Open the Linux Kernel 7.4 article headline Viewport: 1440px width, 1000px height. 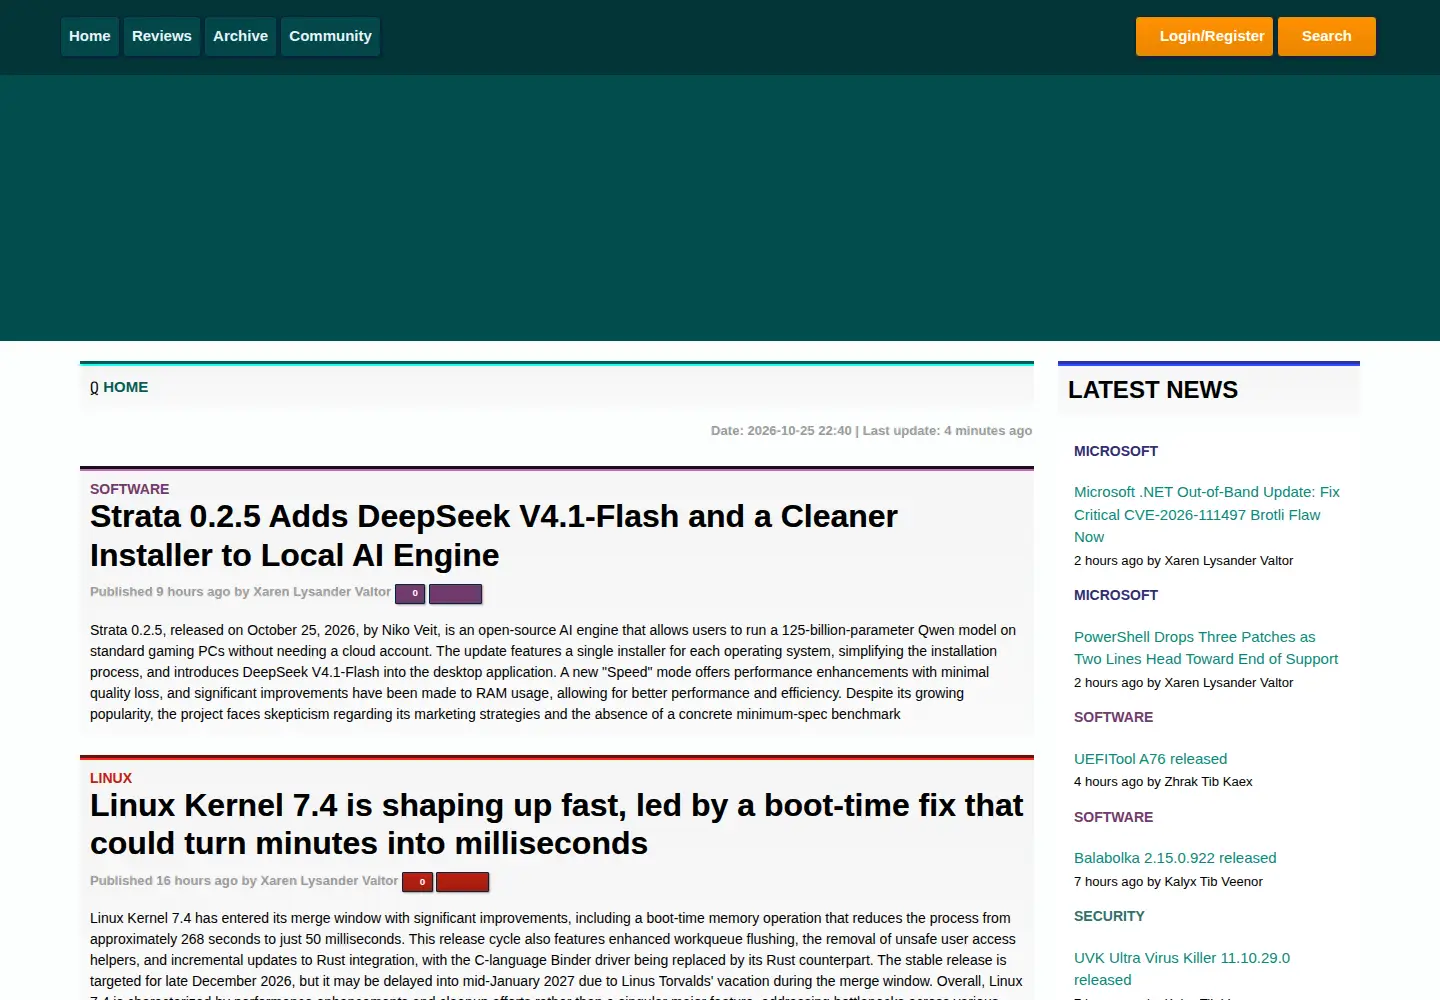point(557,824)
